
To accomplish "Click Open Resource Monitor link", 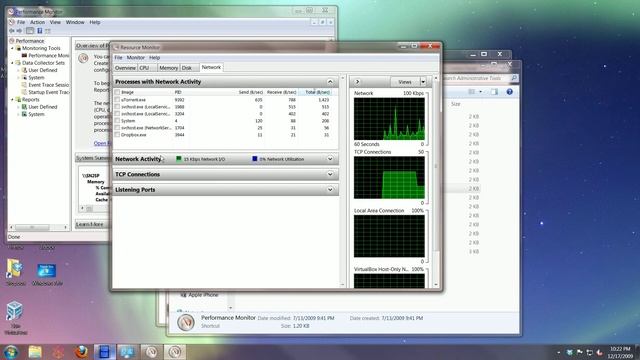I will [x=102, y=143].
